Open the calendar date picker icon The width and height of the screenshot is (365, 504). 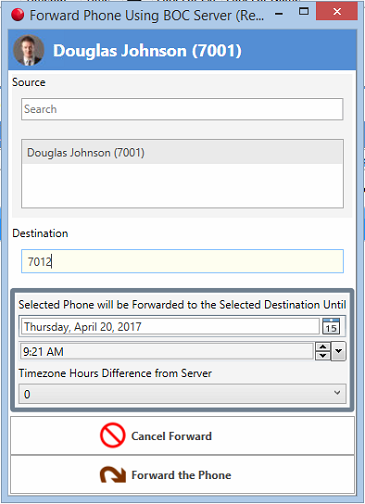[331, 326]
